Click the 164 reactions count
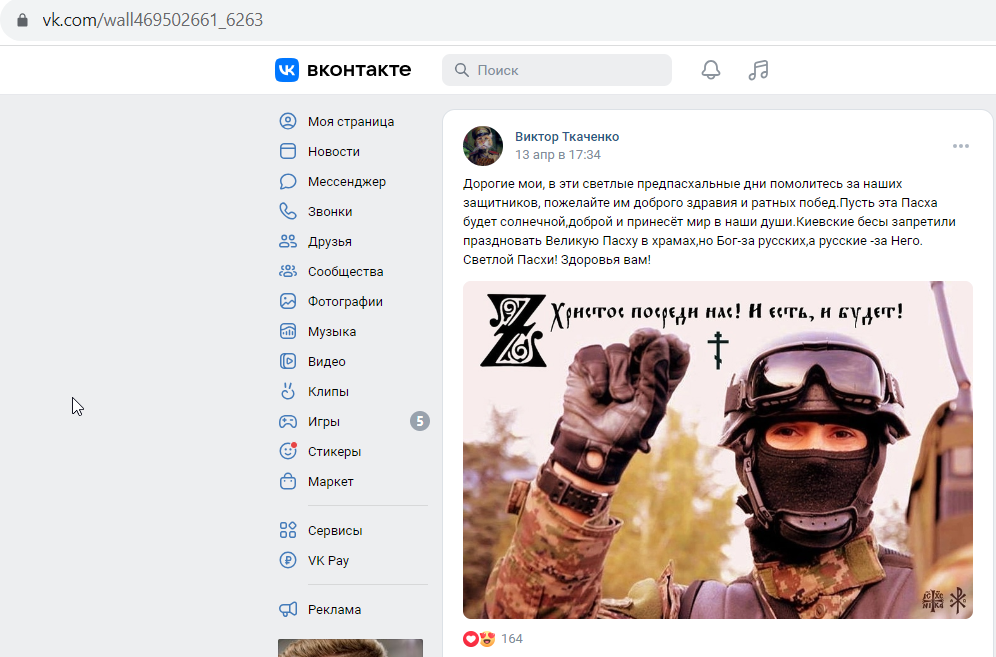Image resolution: width=996 pixels, height=657 pixels. pyautogui.click(x=511, y=639)
